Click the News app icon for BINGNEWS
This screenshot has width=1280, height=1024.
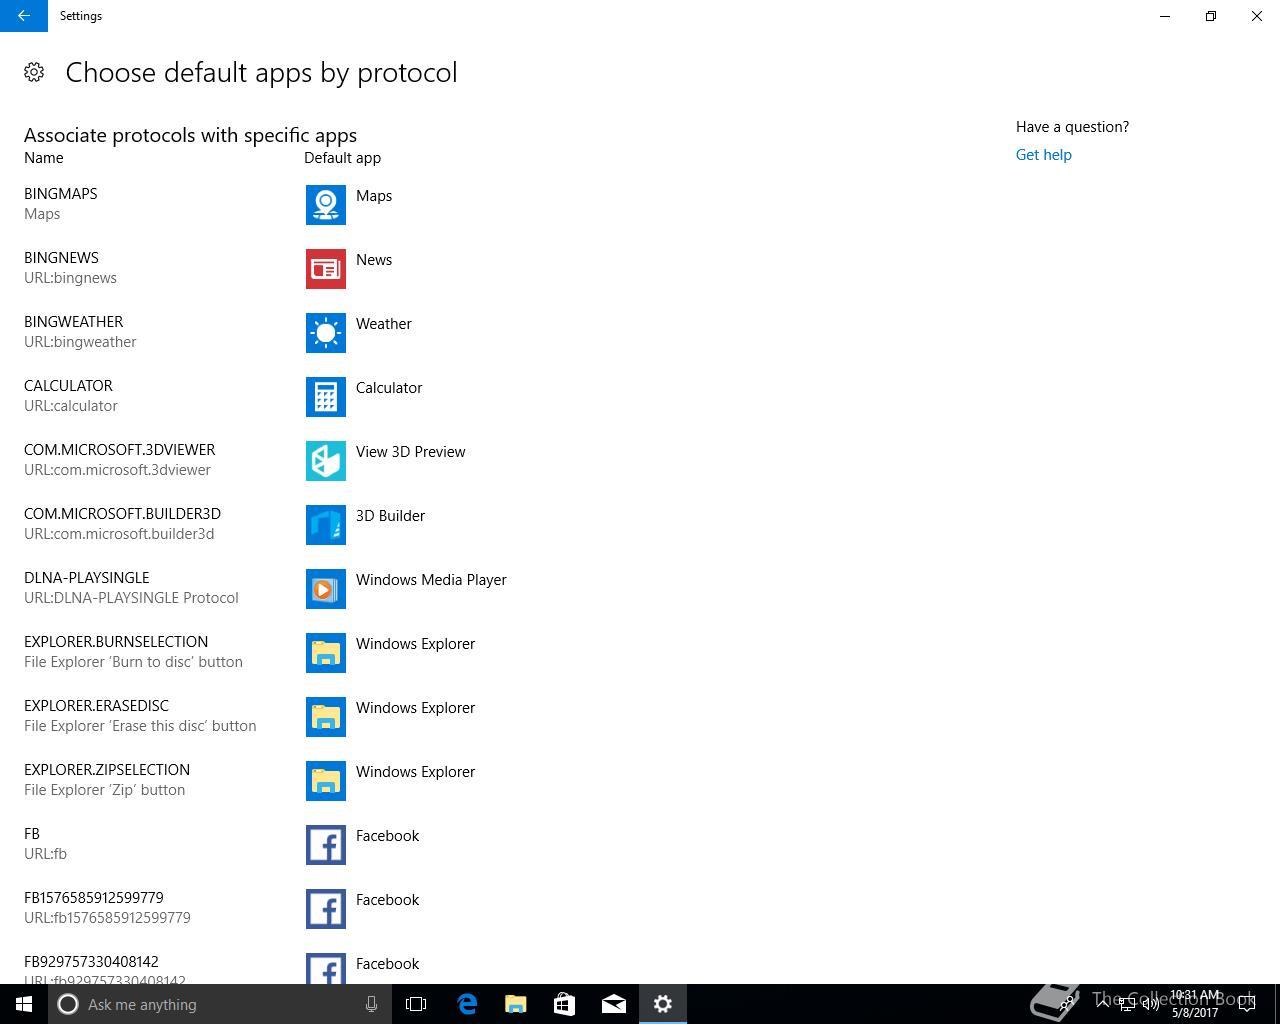(326, 269)
